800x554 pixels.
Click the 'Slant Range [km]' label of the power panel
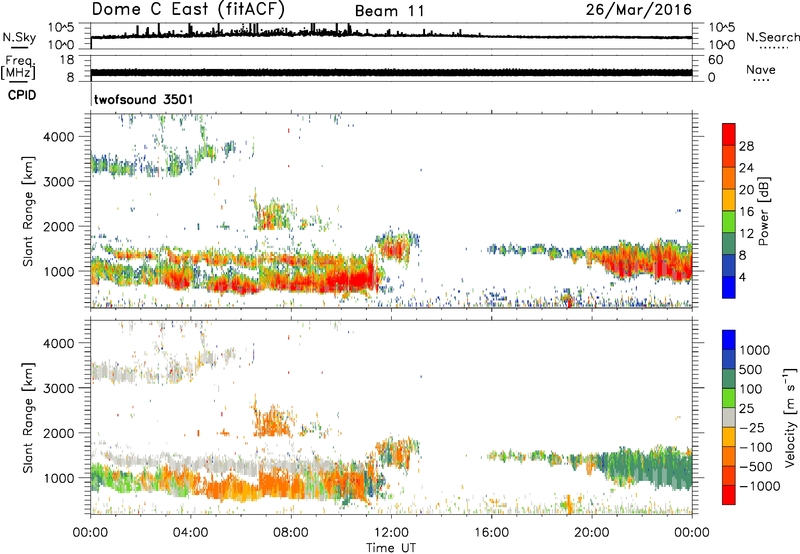tap(28, 211)
